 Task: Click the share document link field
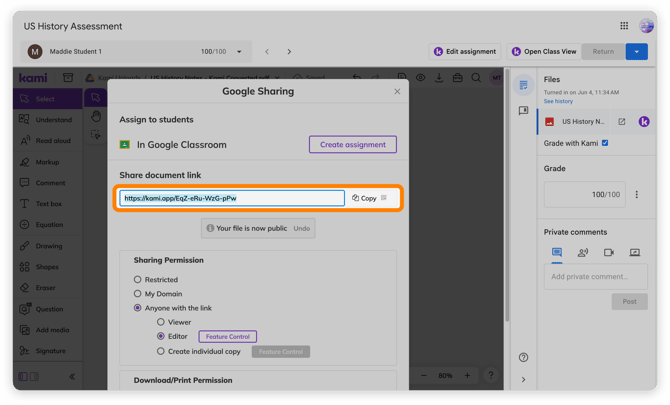(232, 198)
